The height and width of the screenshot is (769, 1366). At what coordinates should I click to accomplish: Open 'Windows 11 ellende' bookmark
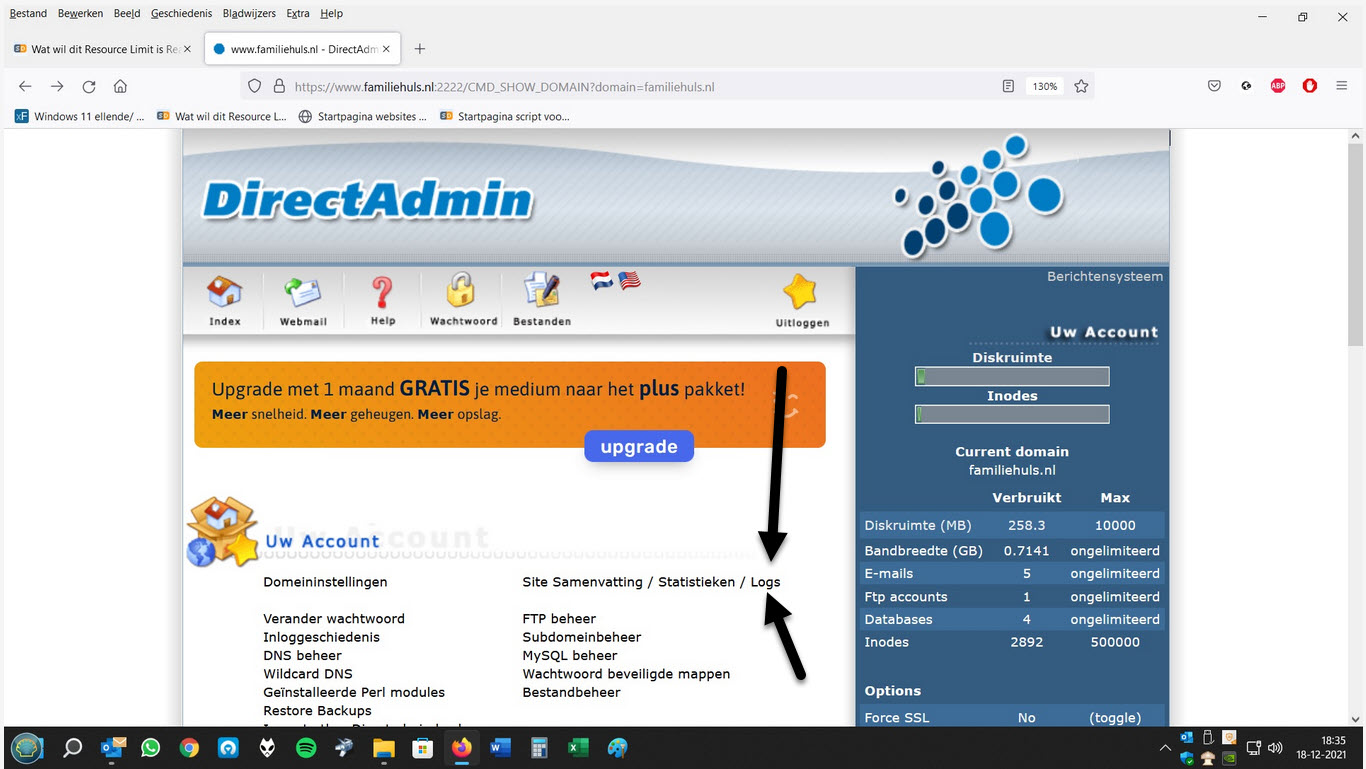point(80,116)
